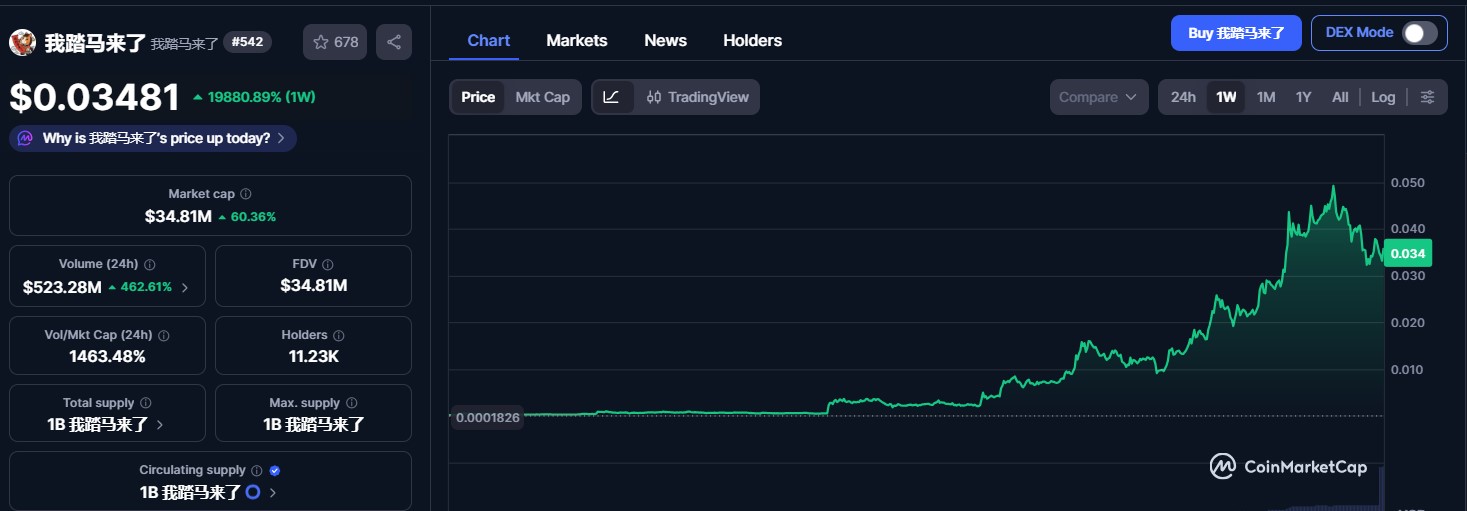Click the coin logo avatar
The width and height of the screenshot is (1467, 511).
pos(22,42)
